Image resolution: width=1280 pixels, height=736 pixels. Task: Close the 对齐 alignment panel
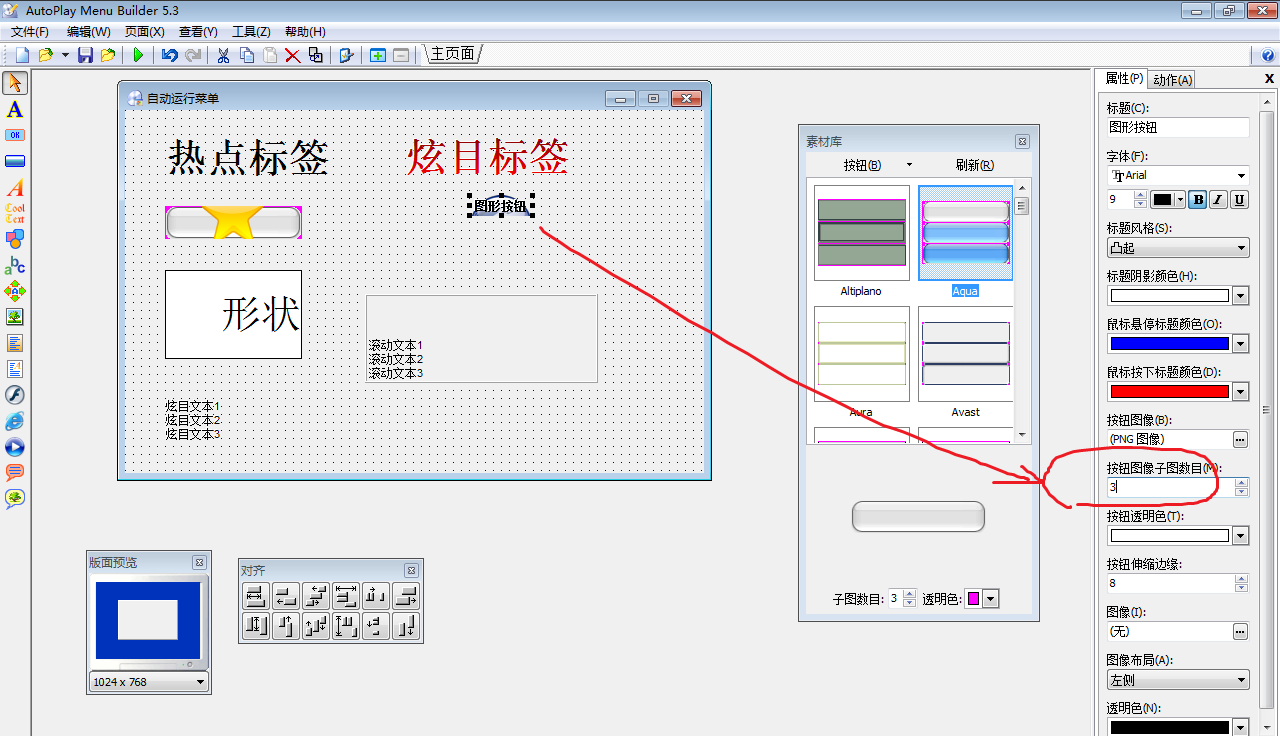[411, 570]
